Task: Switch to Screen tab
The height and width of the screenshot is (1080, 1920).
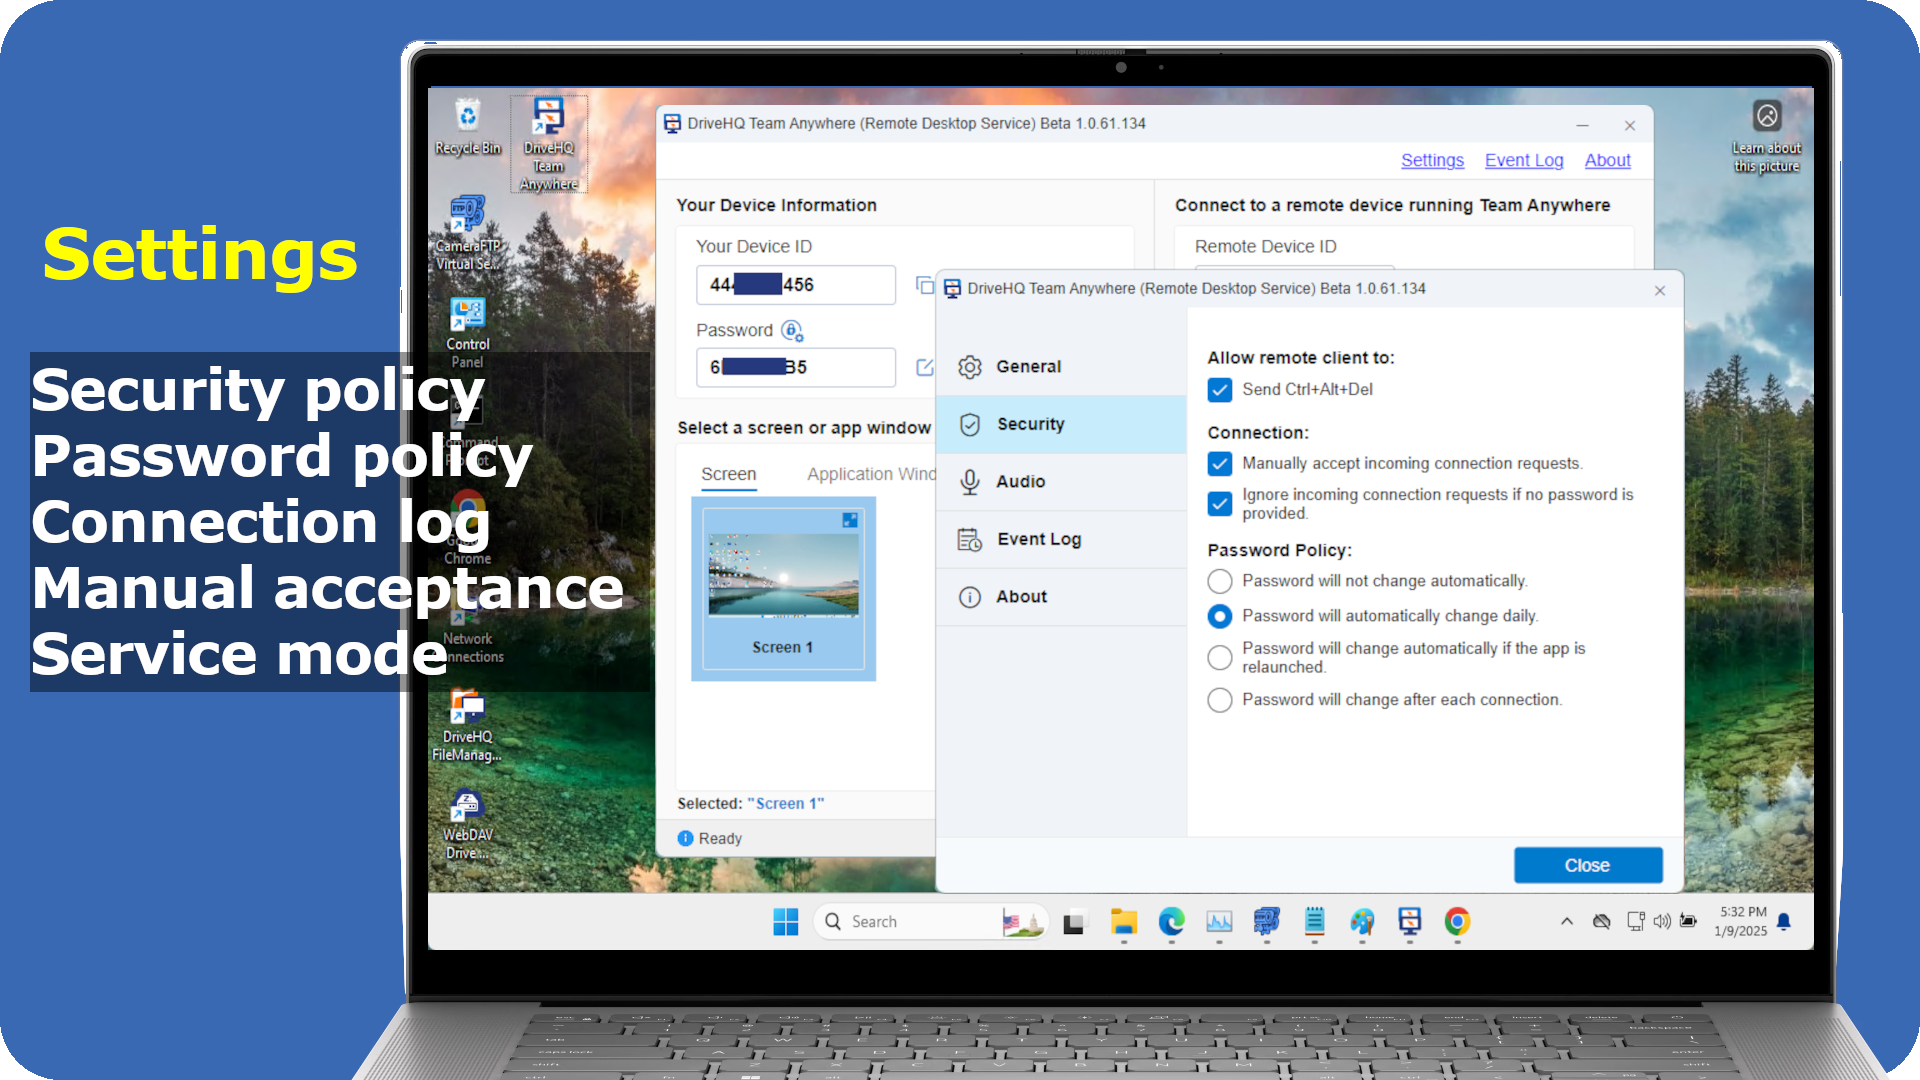Action: tap(729, 473)
